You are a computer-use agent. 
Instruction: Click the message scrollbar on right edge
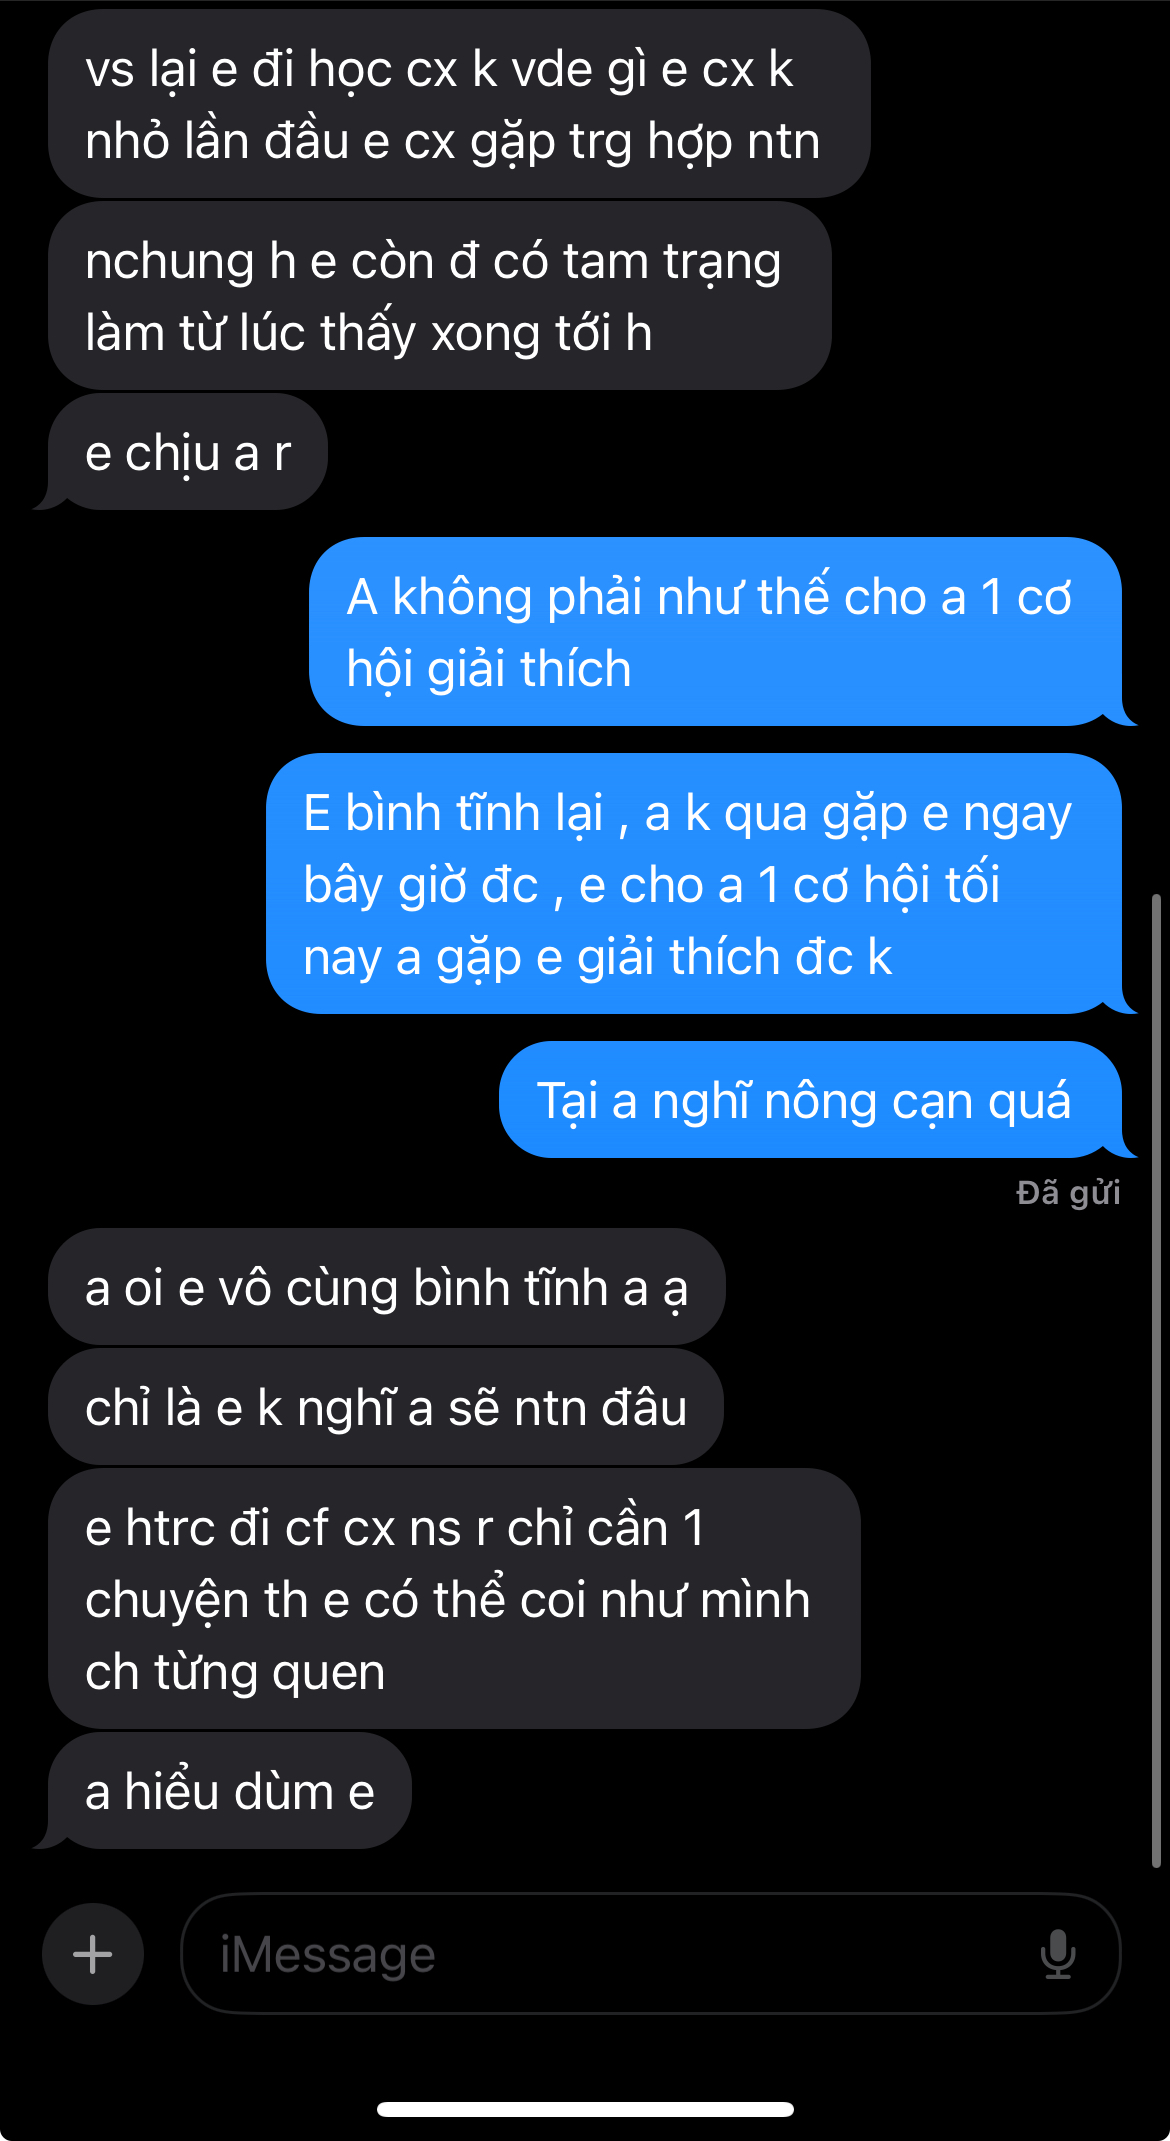pos(1156,1380)
